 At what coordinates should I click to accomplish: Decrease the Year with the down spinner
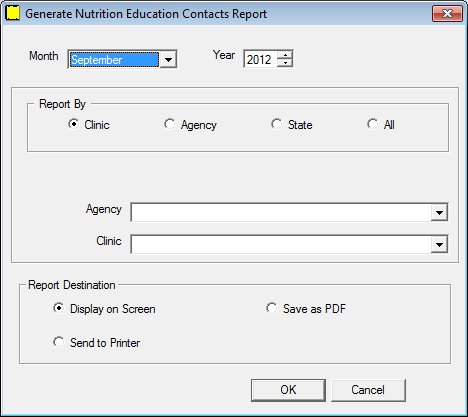(x=285, y=63)
